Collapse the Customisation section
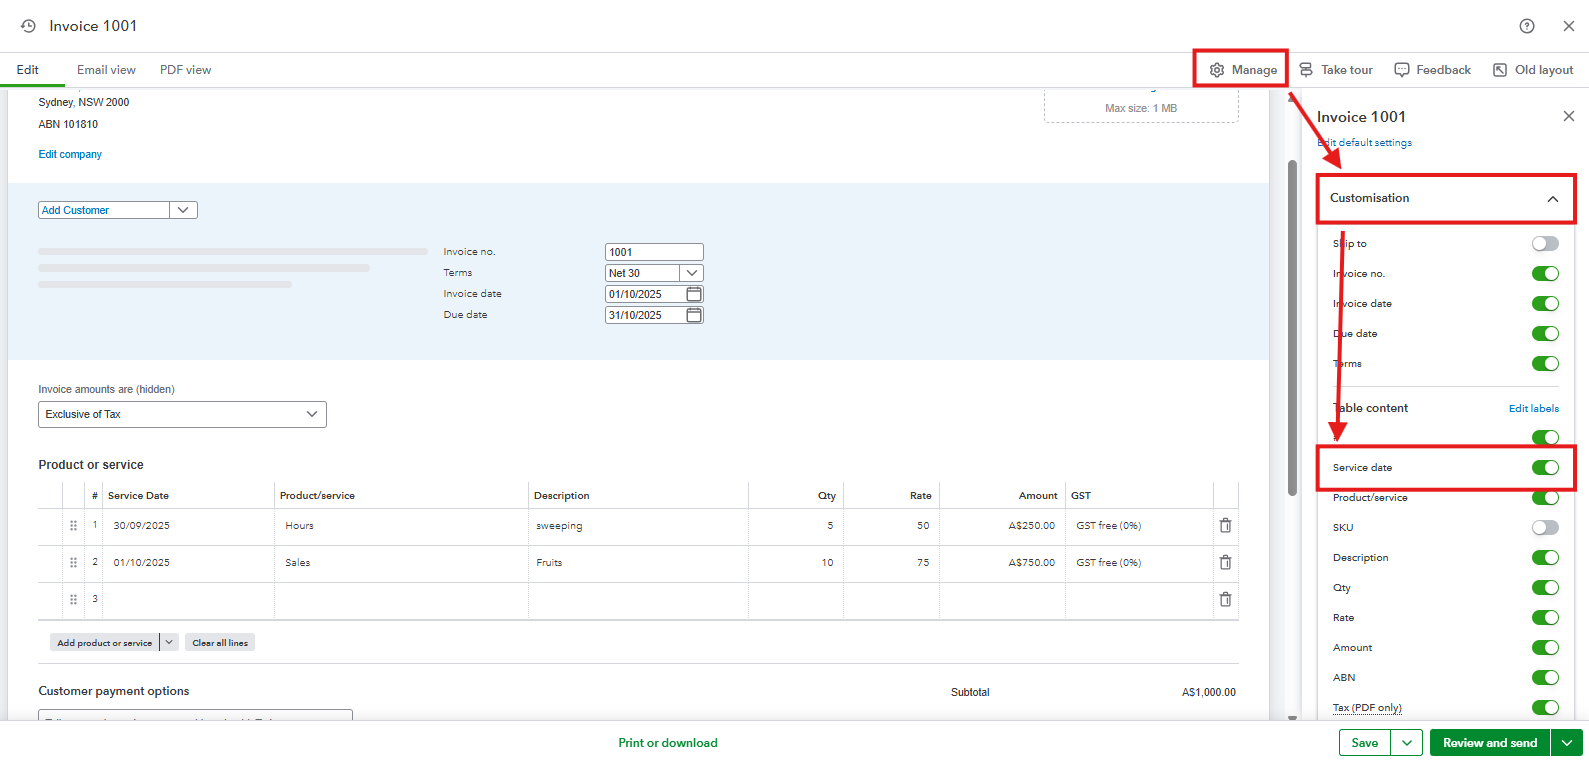Image resolution: width=1589 pixels, height=763 pixels. pyautogui.click(x=1552, y=199)
